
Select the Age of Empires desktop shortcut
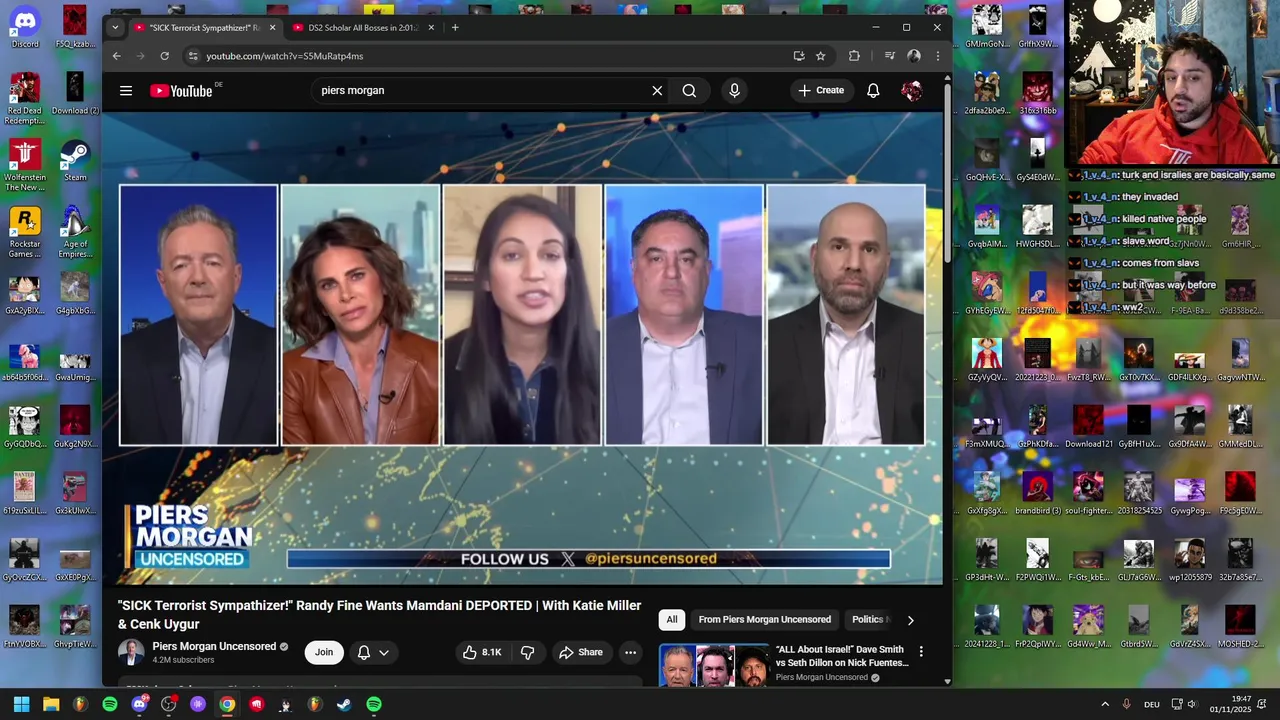click(x=75, y=232)
